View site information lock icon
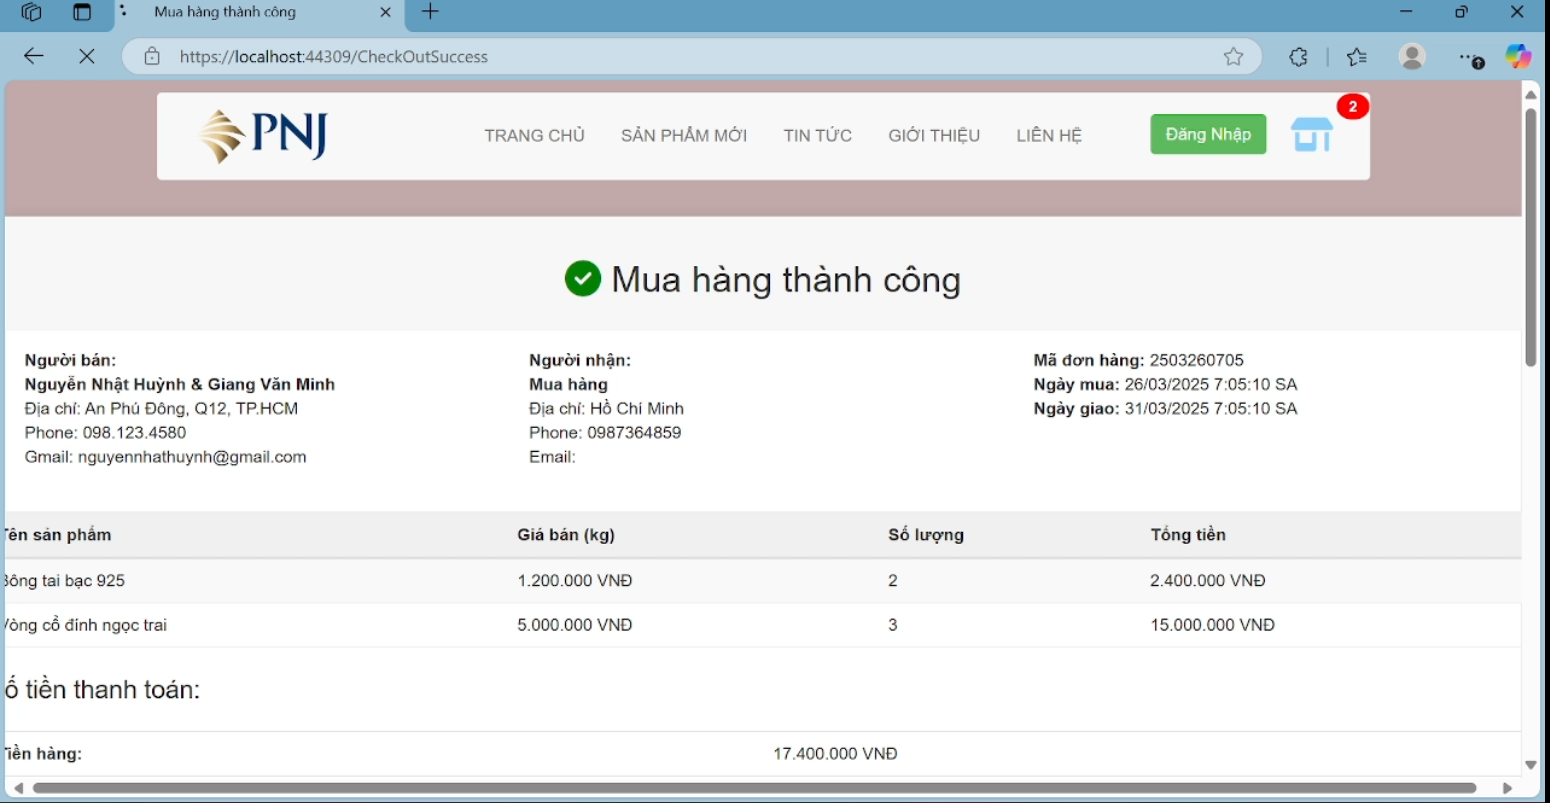 152,57
